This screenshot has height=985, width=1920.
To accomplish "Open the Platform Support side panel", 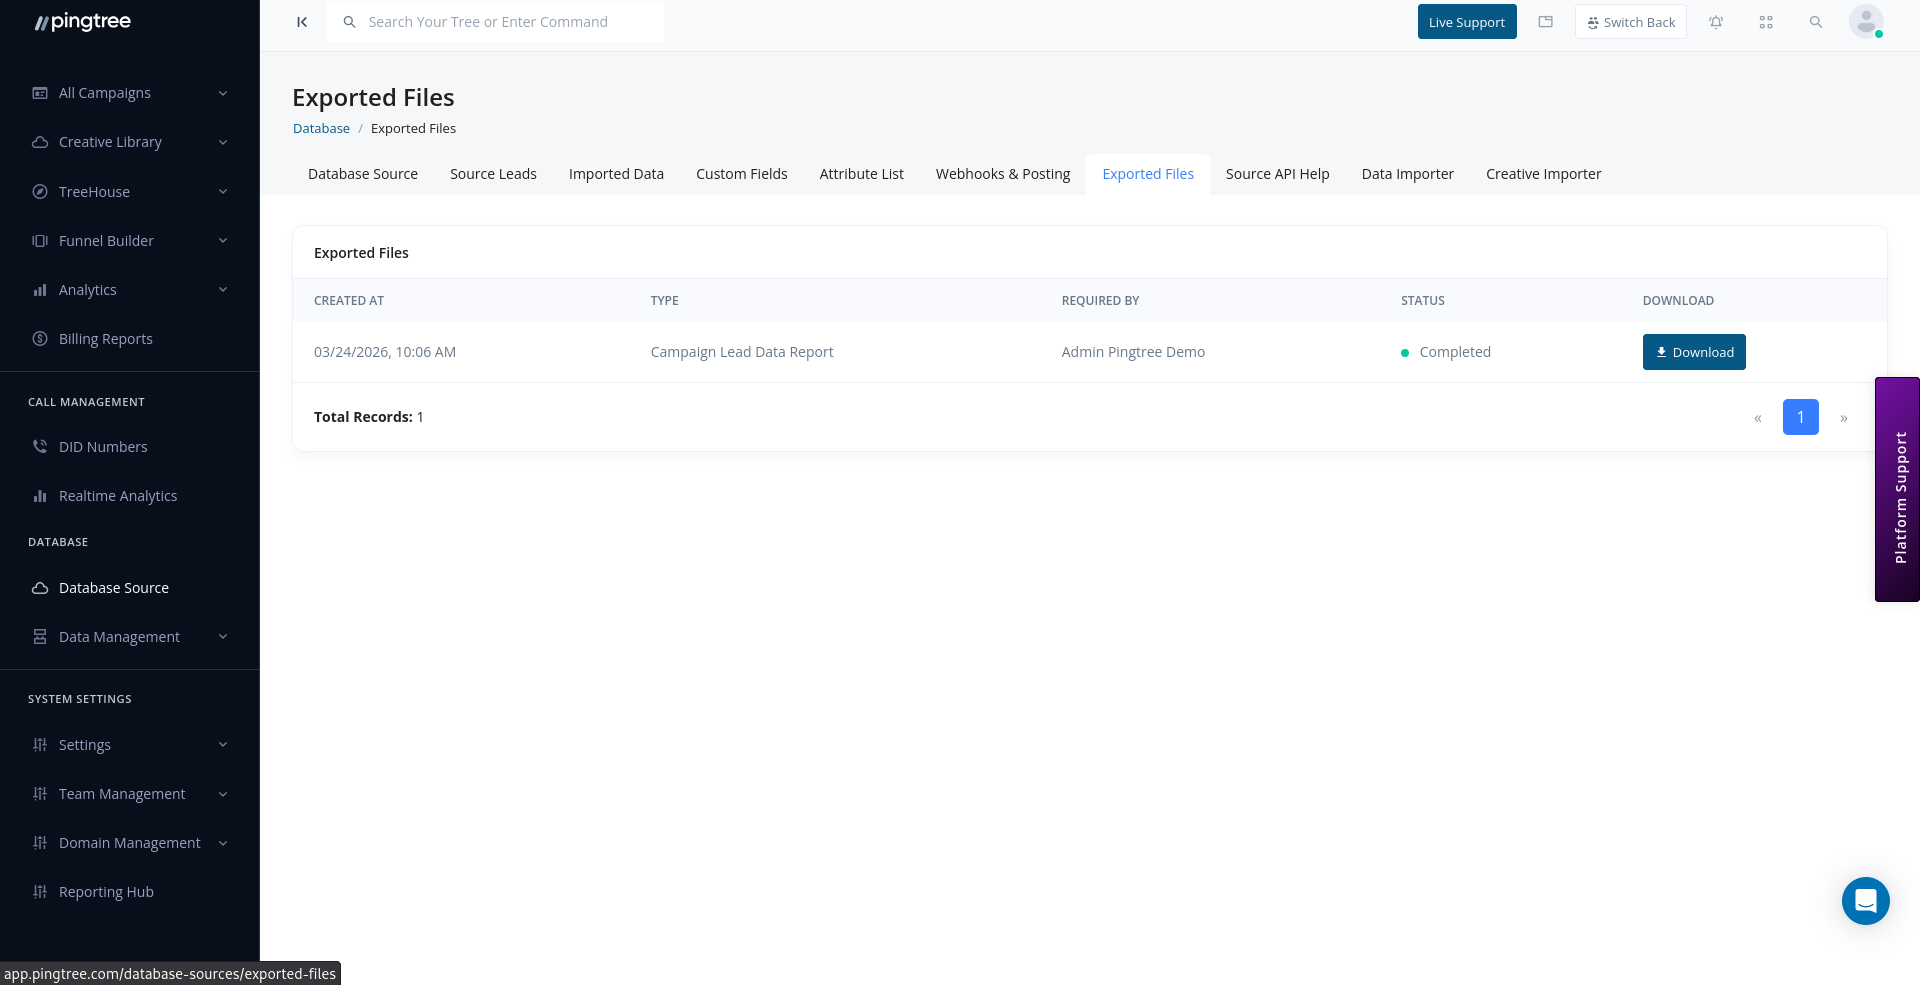I will pyautogui.click(x=1897, y=489).
